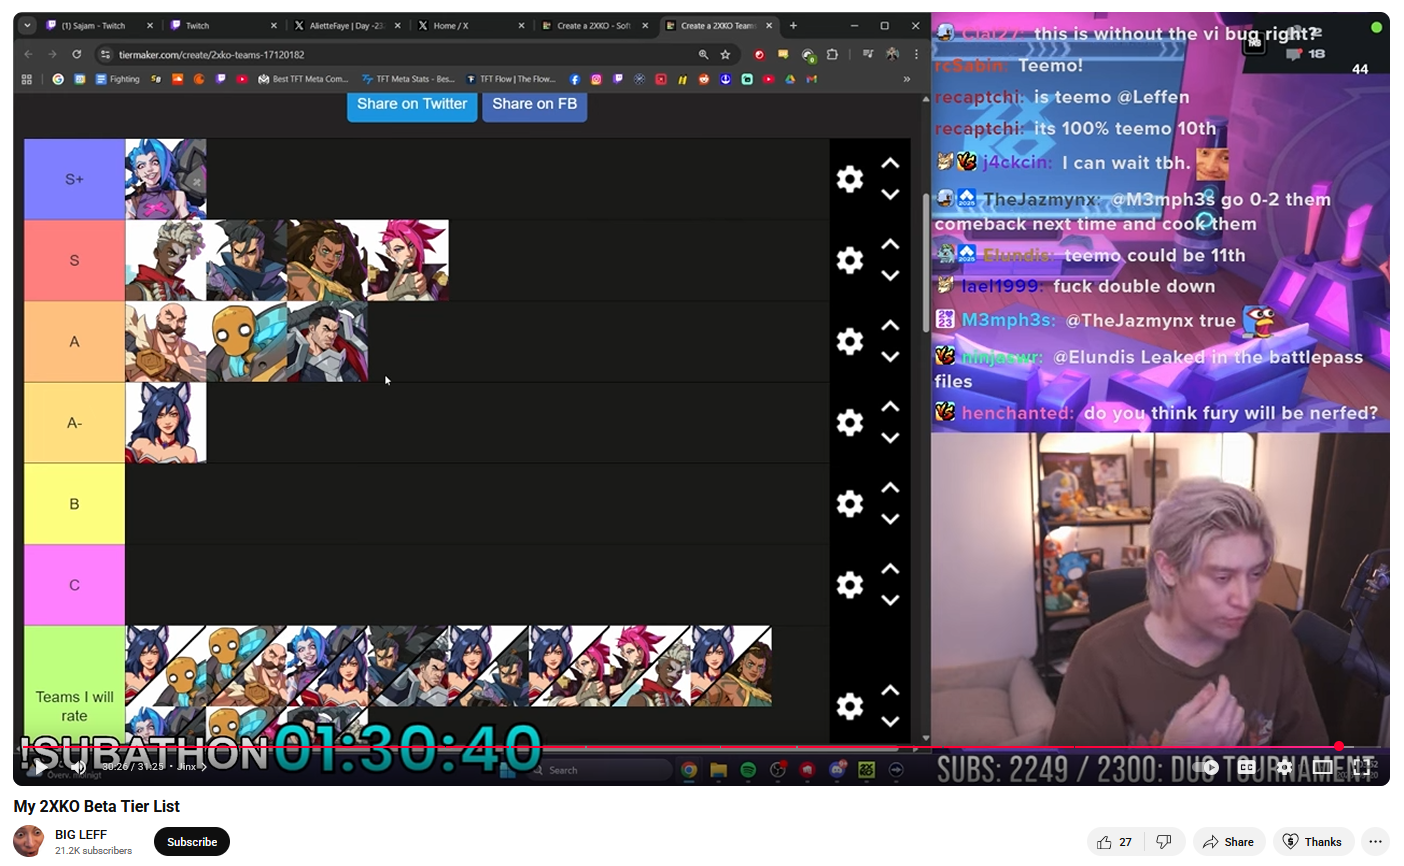Select Ahri portrait in A- tier

tap(166, 422)
